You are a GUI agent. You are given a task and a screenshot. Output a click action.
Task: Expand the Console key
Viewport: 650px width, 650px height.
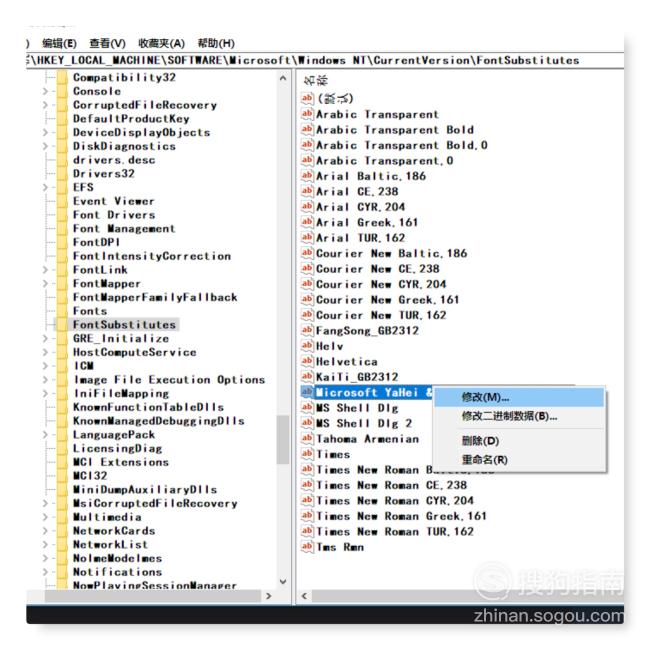[46, 91]
